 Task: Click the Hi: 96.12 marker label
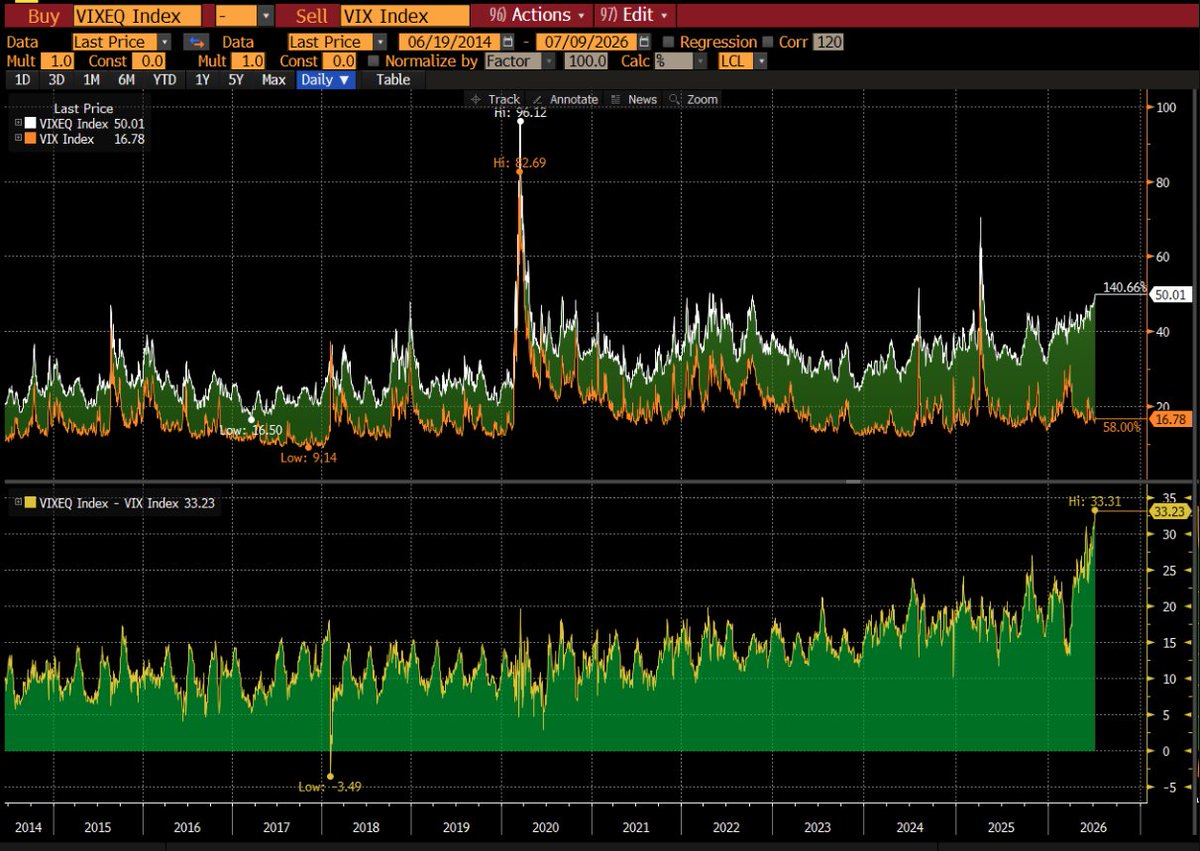tap(520, 113)
